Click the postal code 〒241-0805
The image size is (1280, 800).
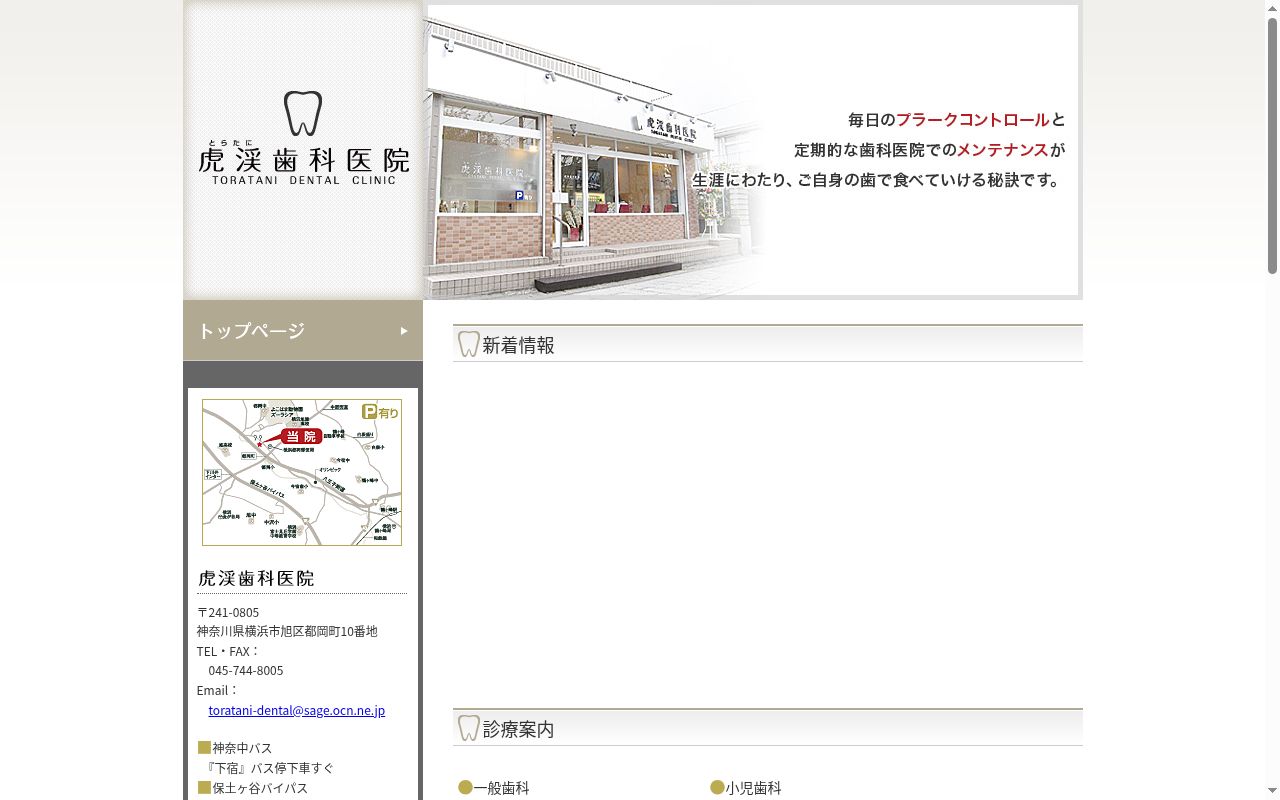pos(228,612)
